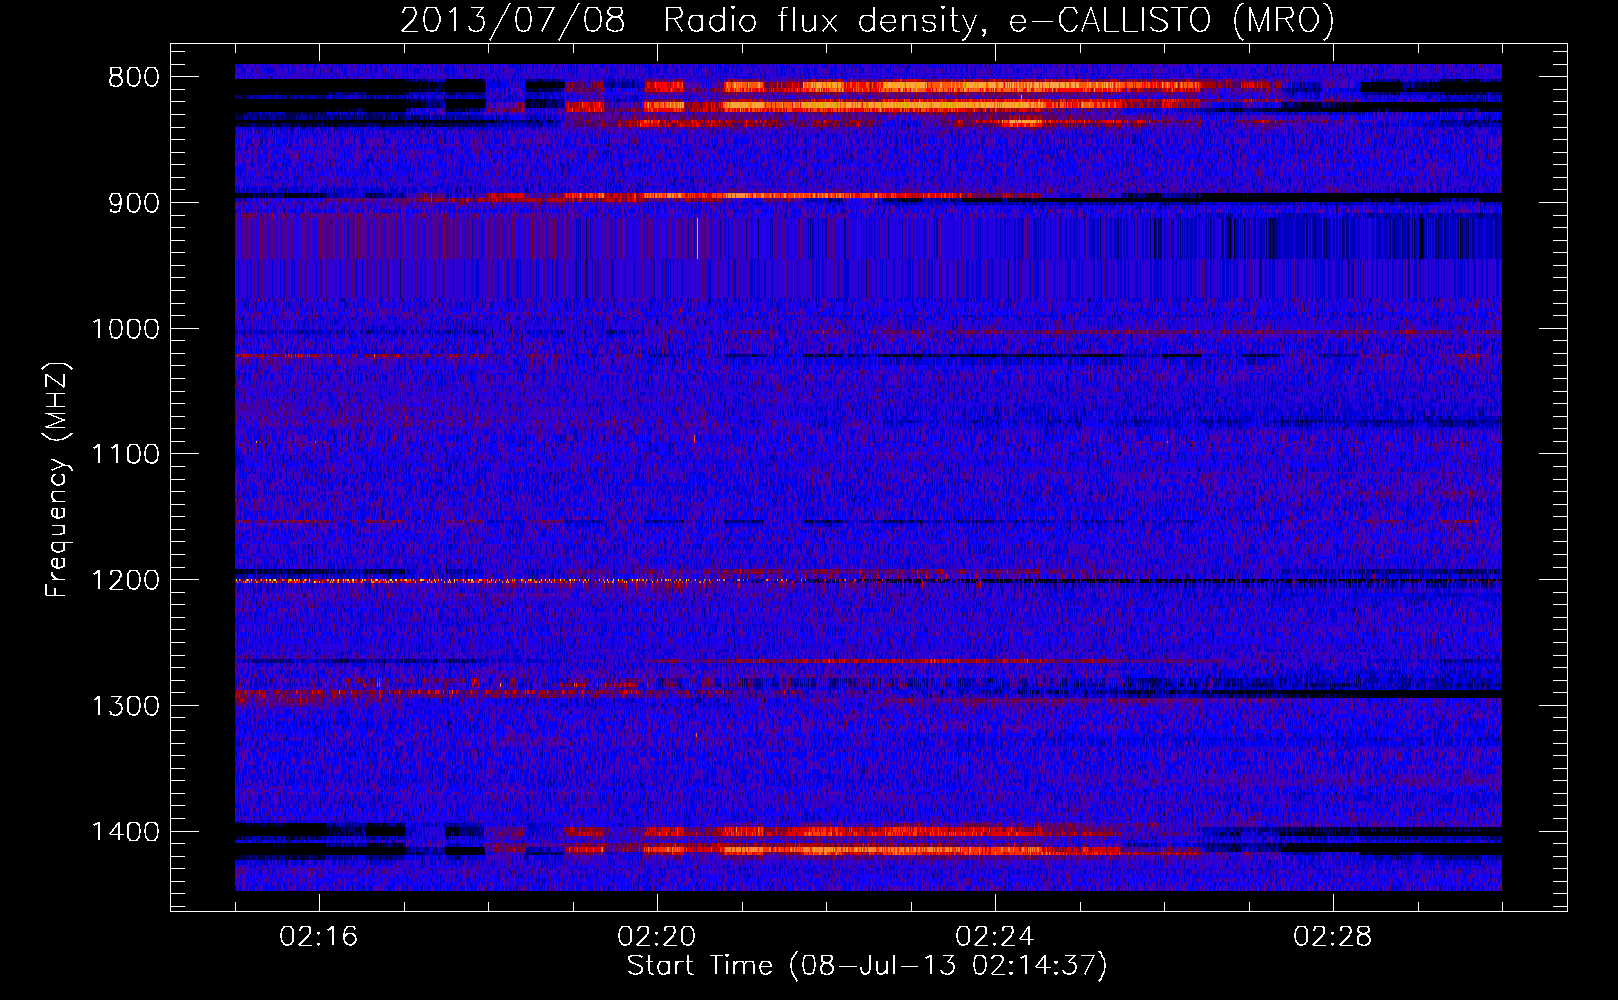Select the 900 frequency tick label

(133, 204)
